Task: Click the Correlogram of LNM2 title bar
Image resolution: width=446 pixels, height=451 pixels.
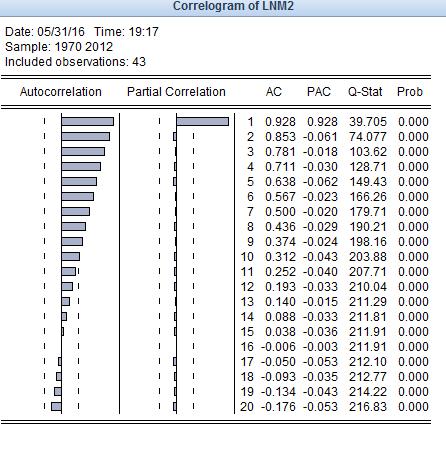Action: pos(223,7)
